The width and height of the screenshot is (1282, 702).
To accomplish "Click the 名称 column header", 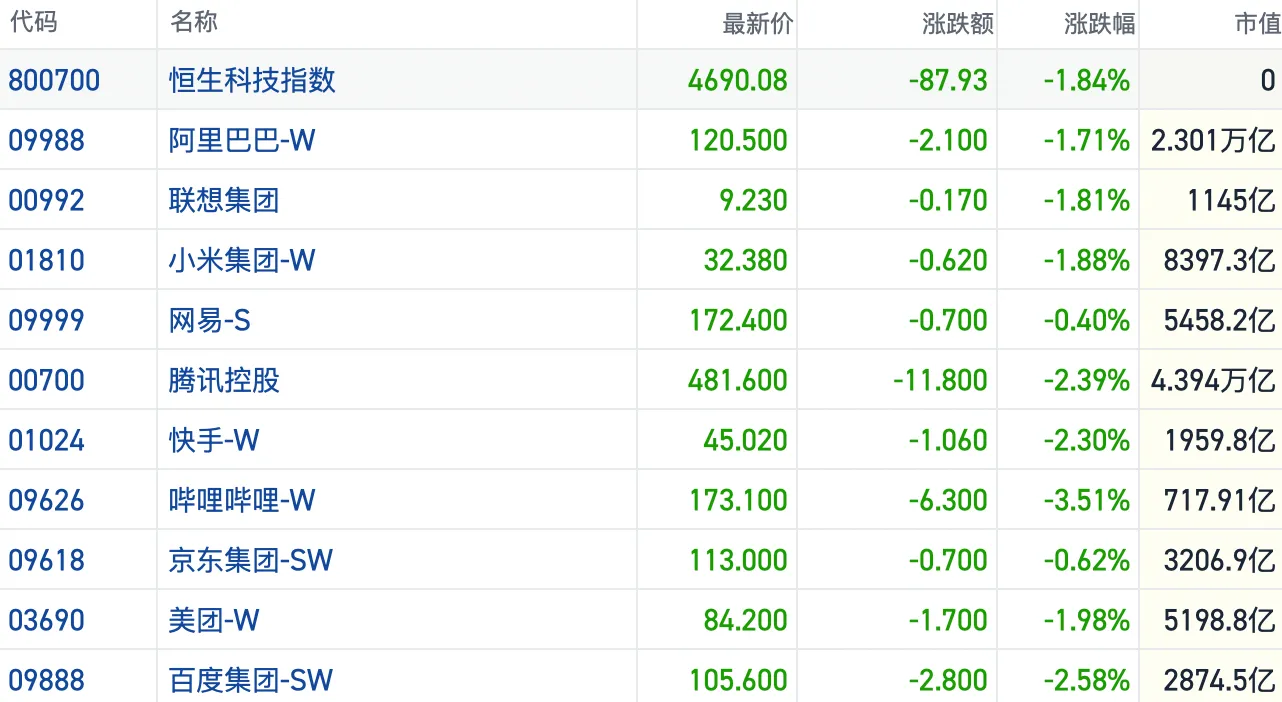I will click(x=194, y=23).
